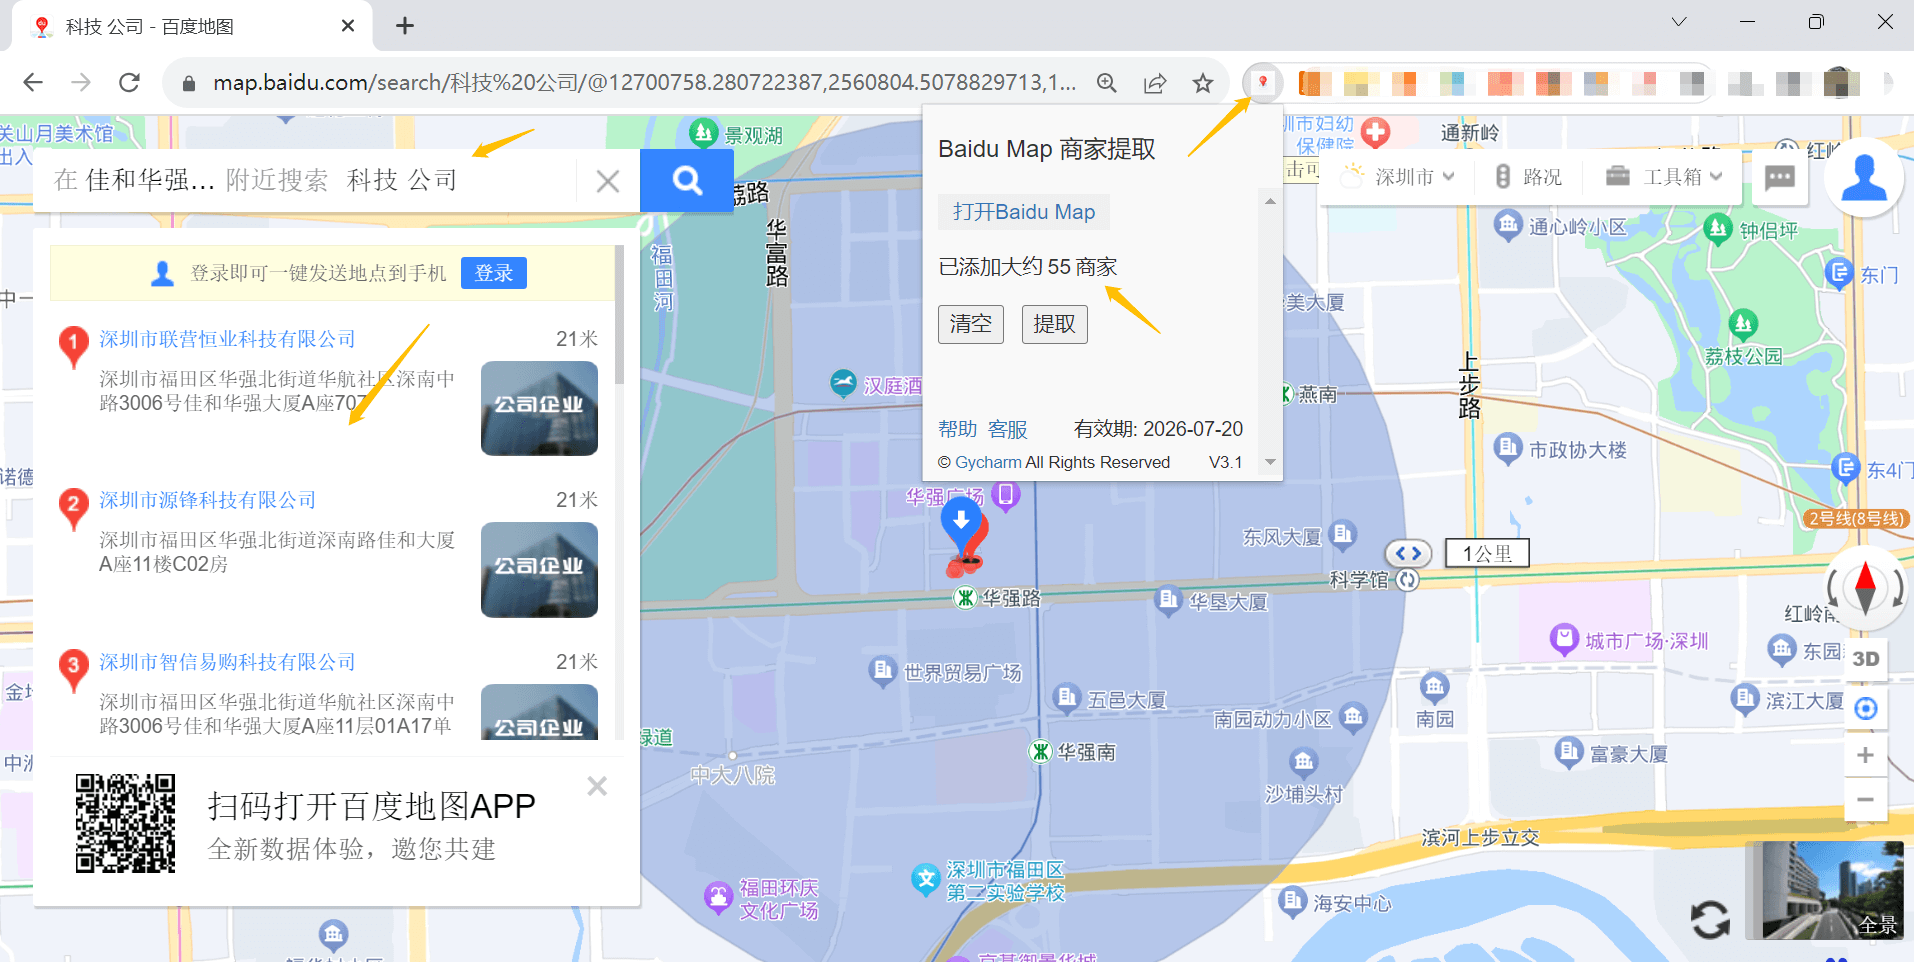Image resolution: width=1914 pixels, height=962 pixels.
Task: Enable 3D map view
Action: point(1865,659)
